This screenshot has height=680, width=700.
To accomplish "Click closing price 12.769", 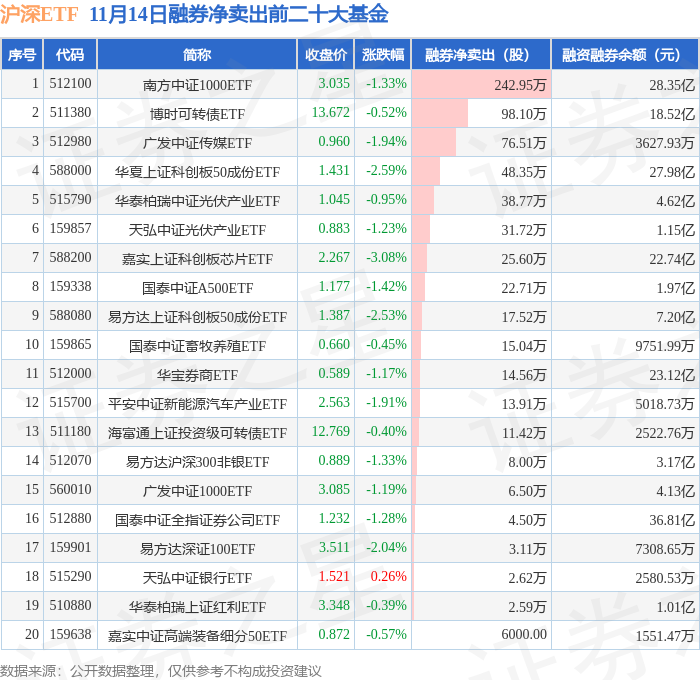I will (331, 432).
